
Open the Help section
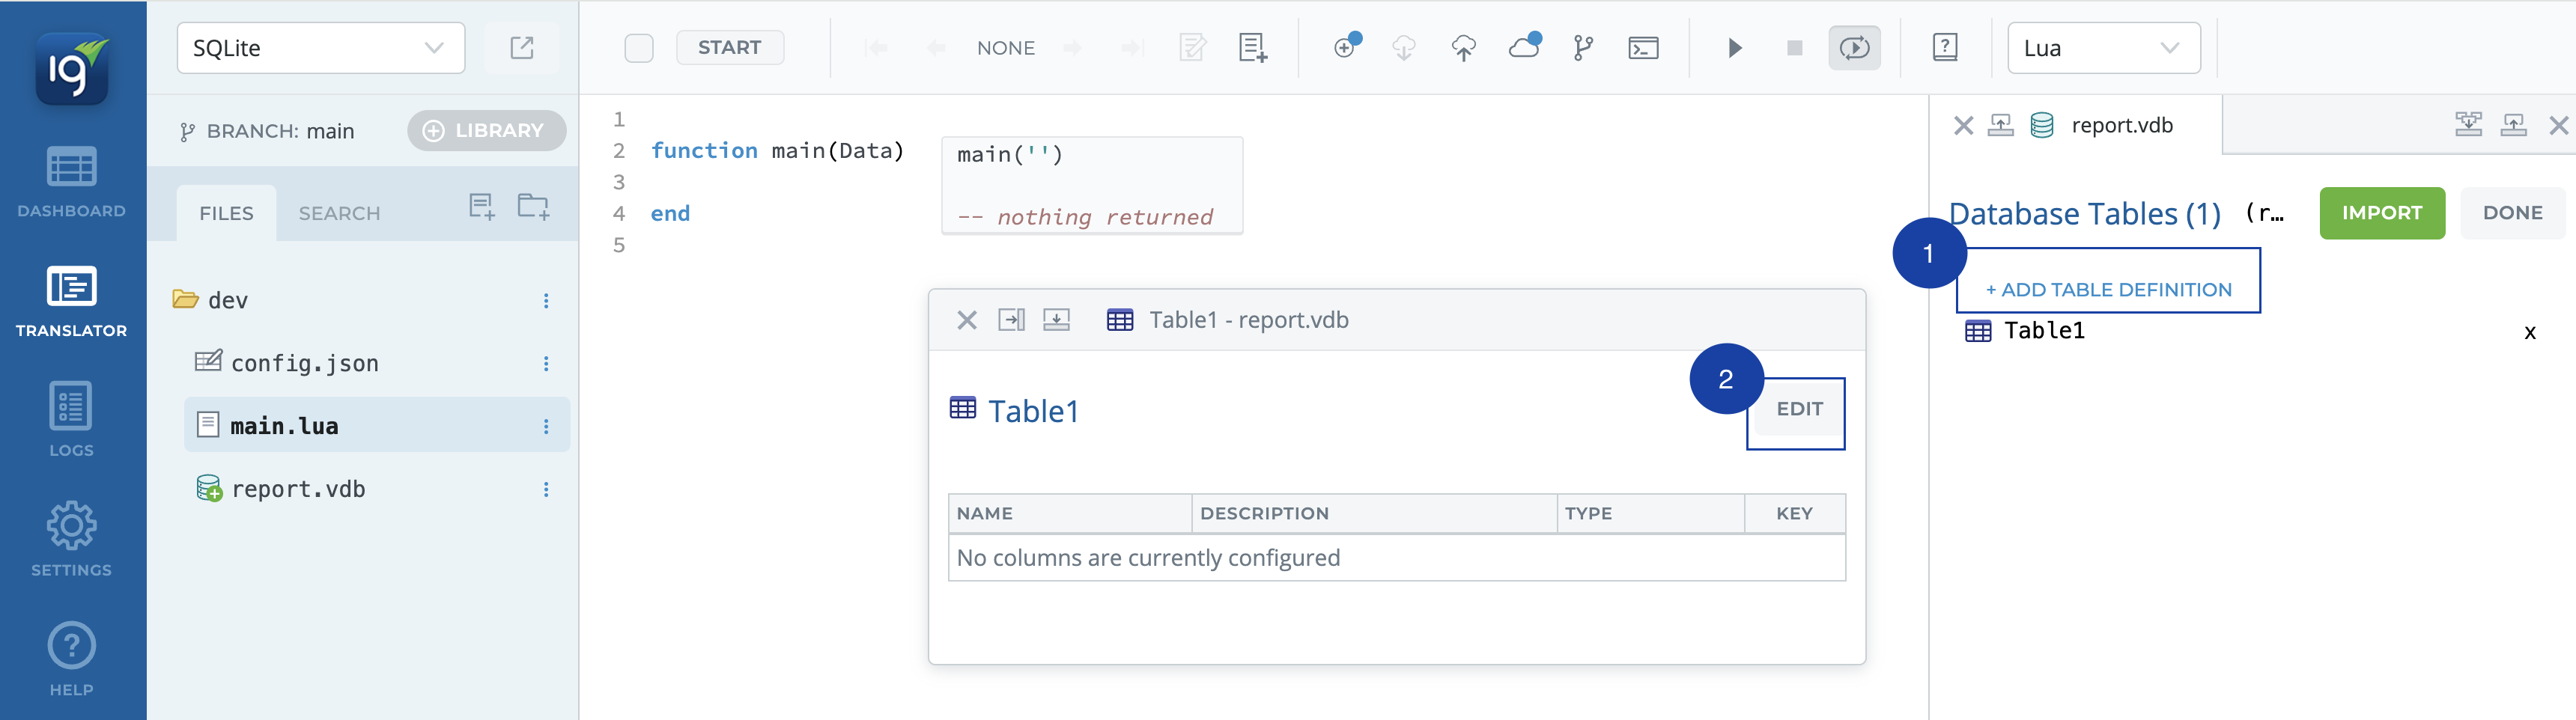(x=72, y=660)
